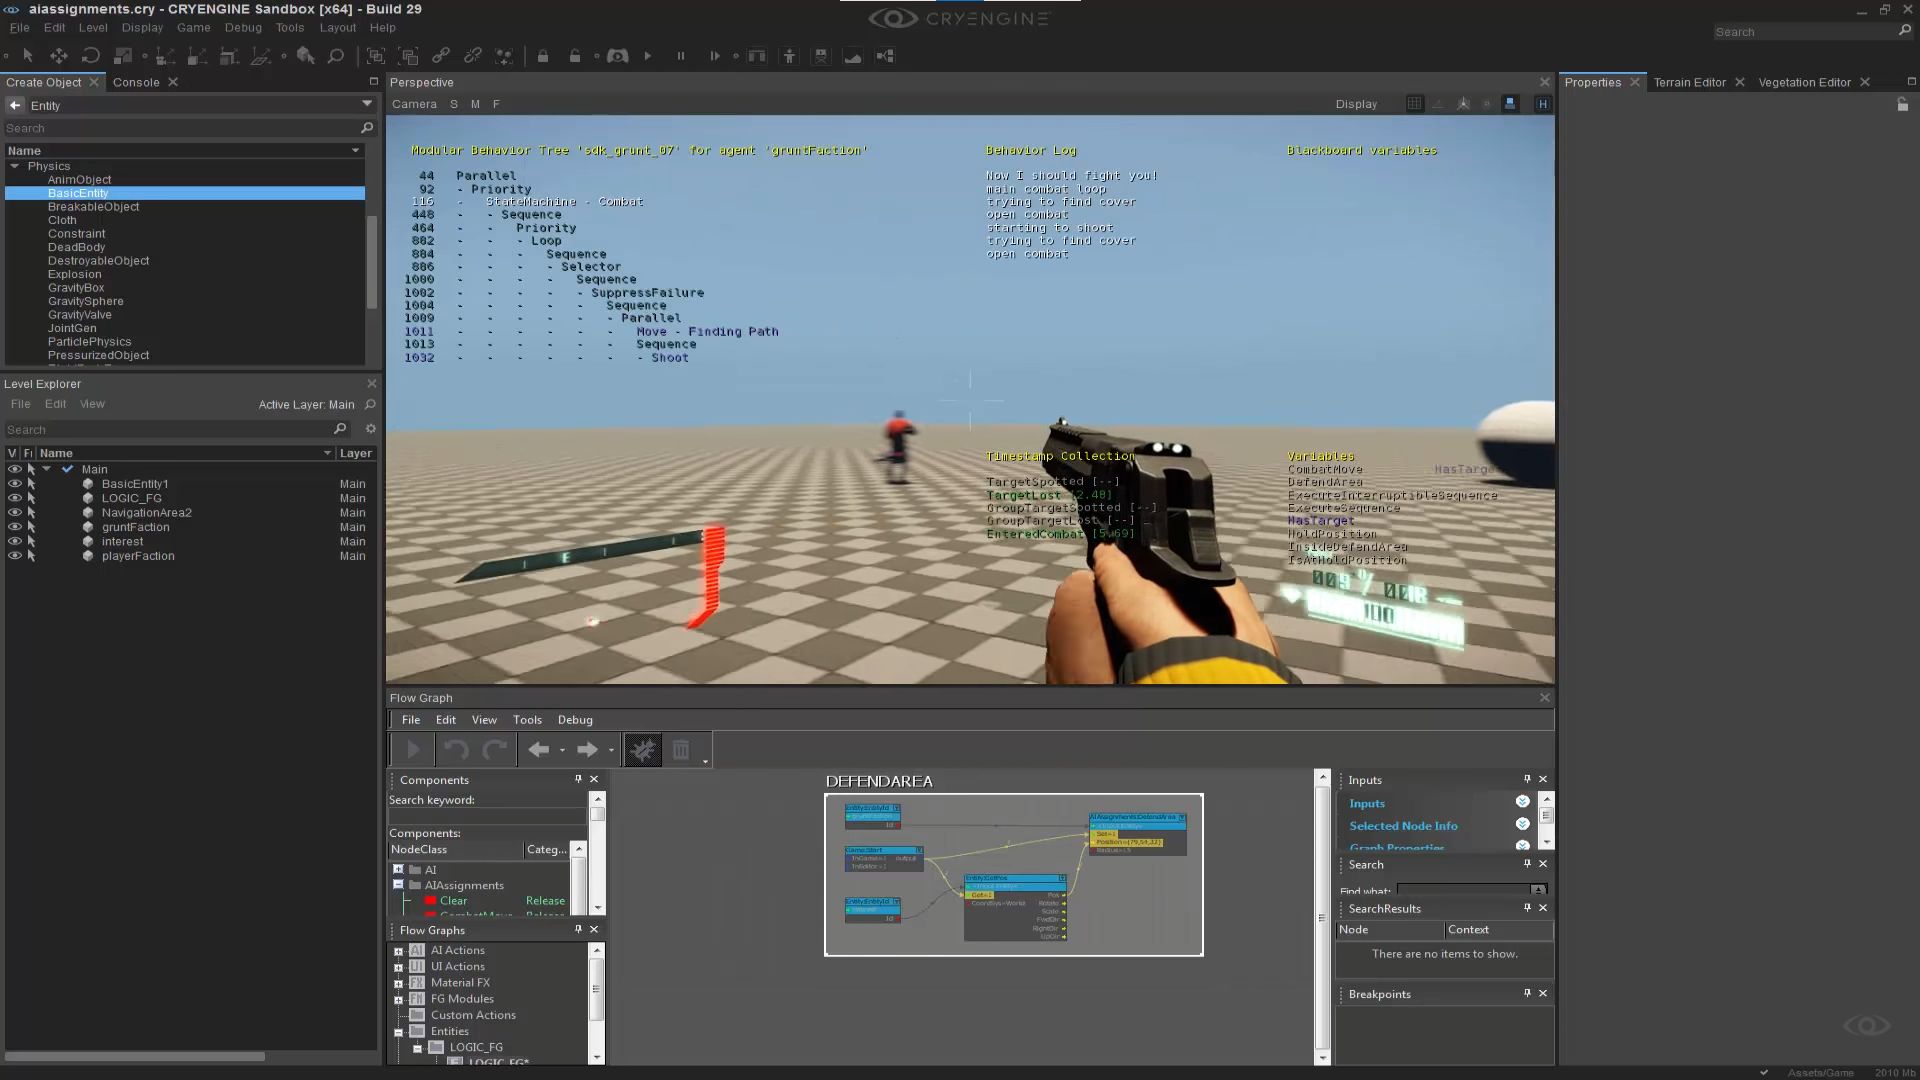The height and width of the screenshot is (1080, 1920).
Task: Collapse the AIAssignments component folder
Action: click(398, 885)
